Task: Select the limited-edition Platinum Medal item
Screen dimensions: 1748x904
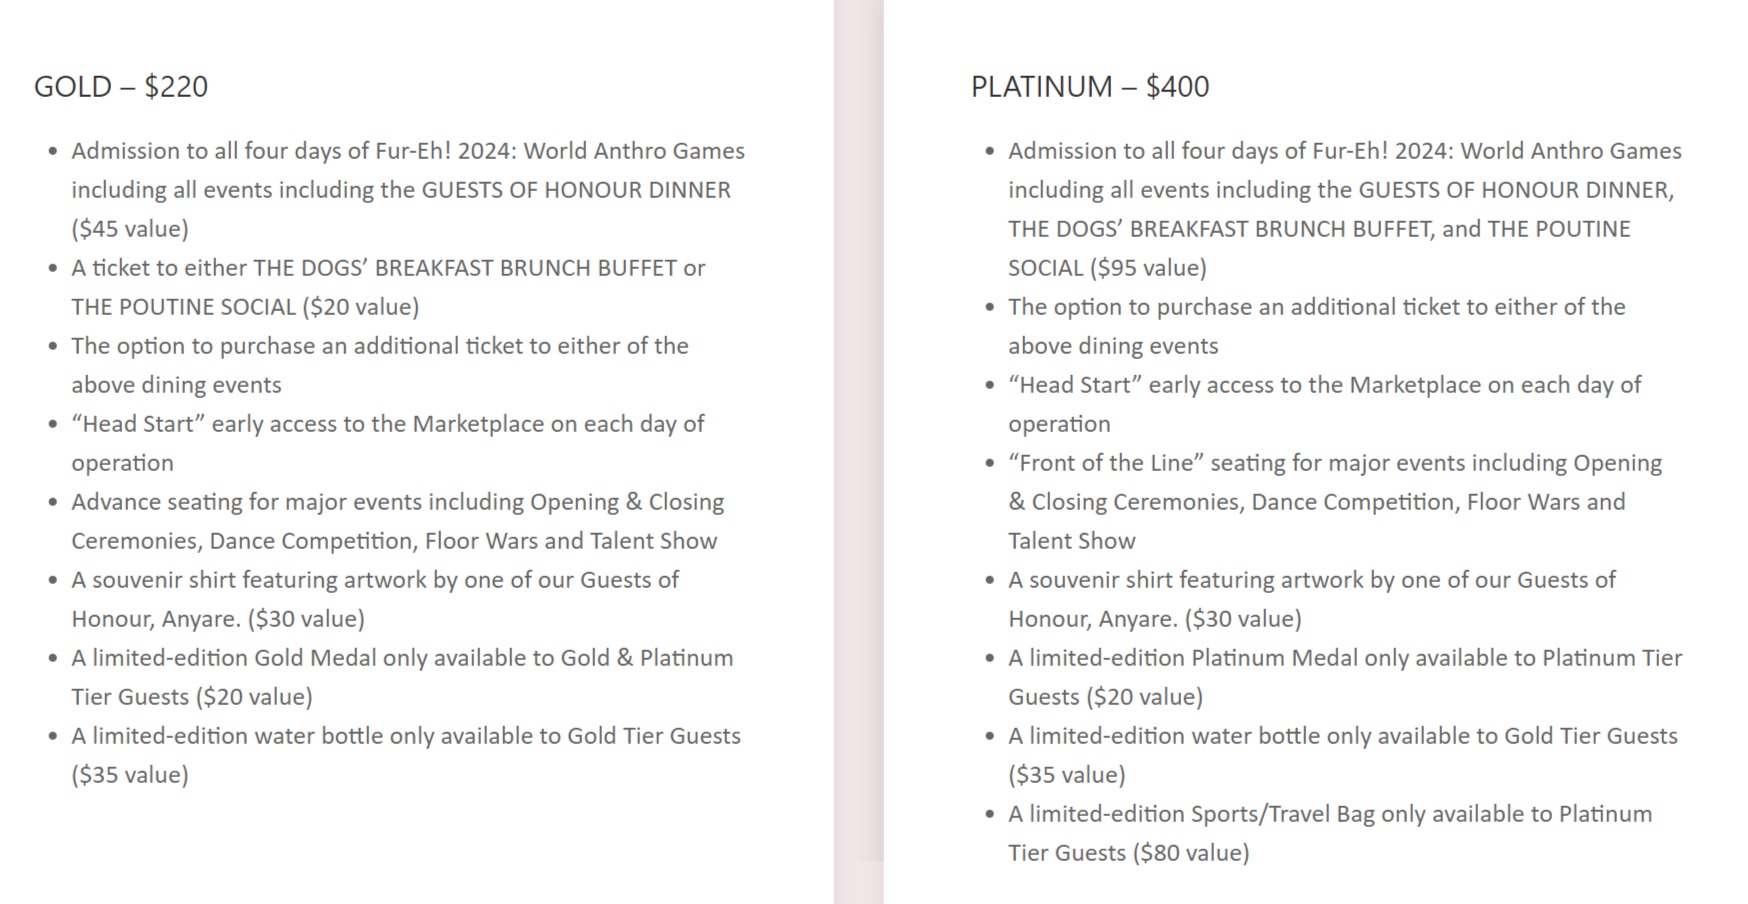Action: coord(1344,658)
